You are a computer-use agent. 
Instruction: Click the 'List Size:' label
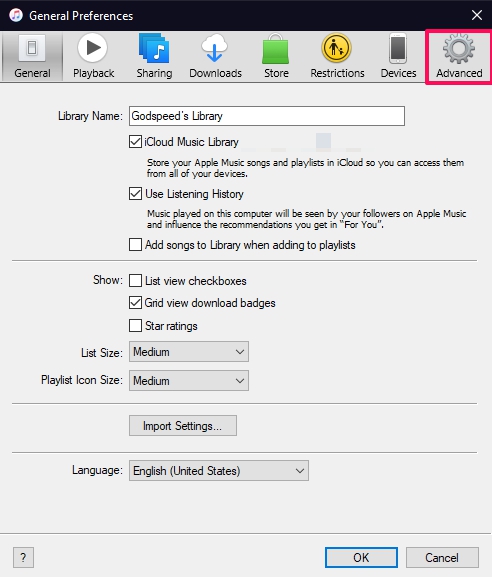pyautogui.click(x=102, y=353)
